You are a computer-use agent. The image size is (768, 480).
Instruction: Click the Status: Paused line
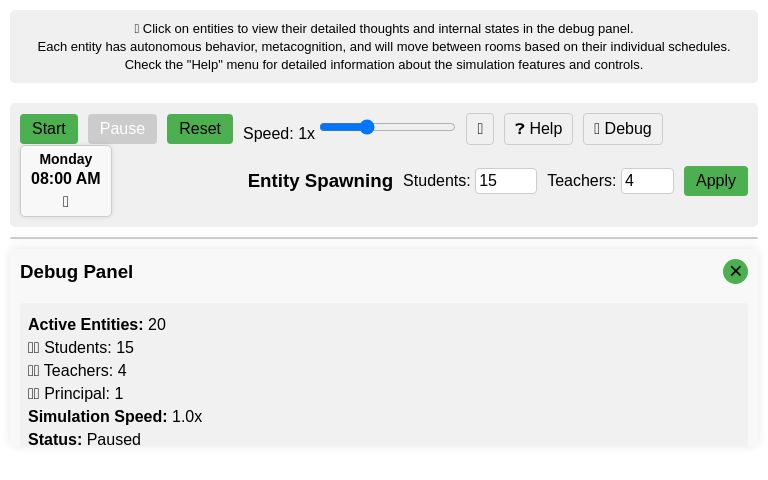(84, 440)
